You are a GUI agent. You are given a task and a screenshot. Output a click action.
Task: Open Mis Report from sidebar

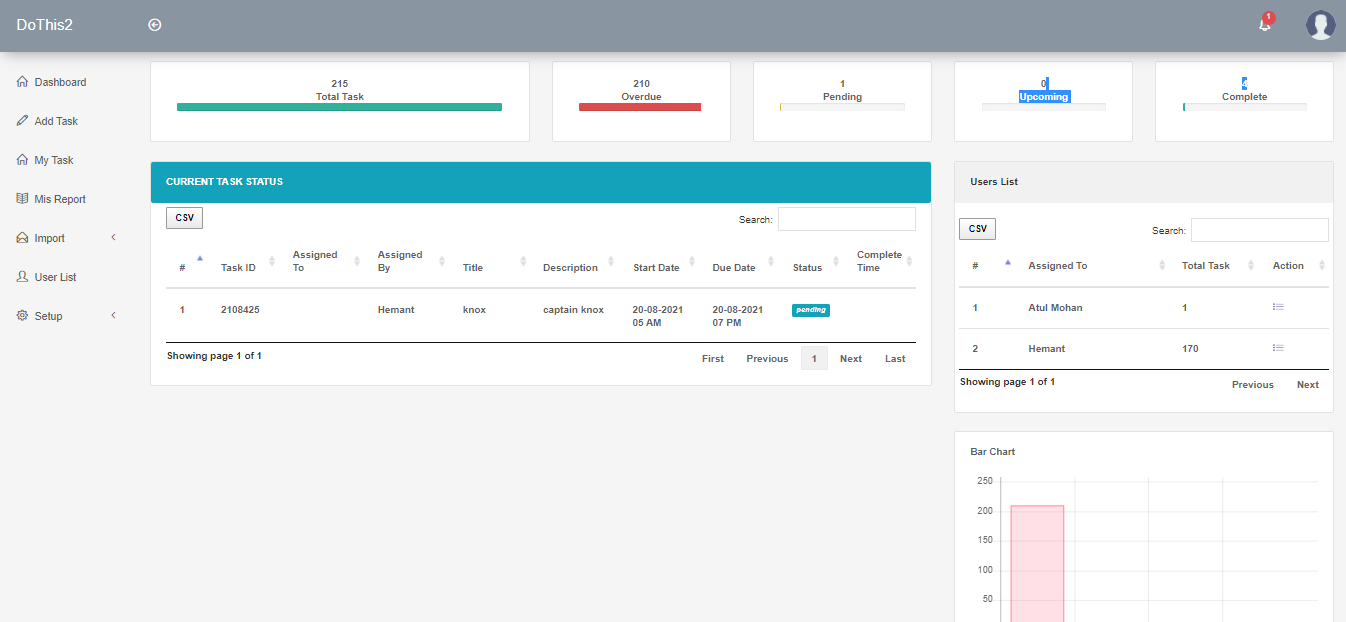click(x=60, y=199)
